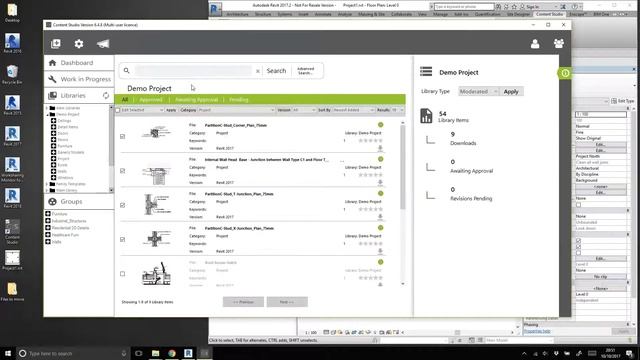Open Revit application menu button

(216, 8)
